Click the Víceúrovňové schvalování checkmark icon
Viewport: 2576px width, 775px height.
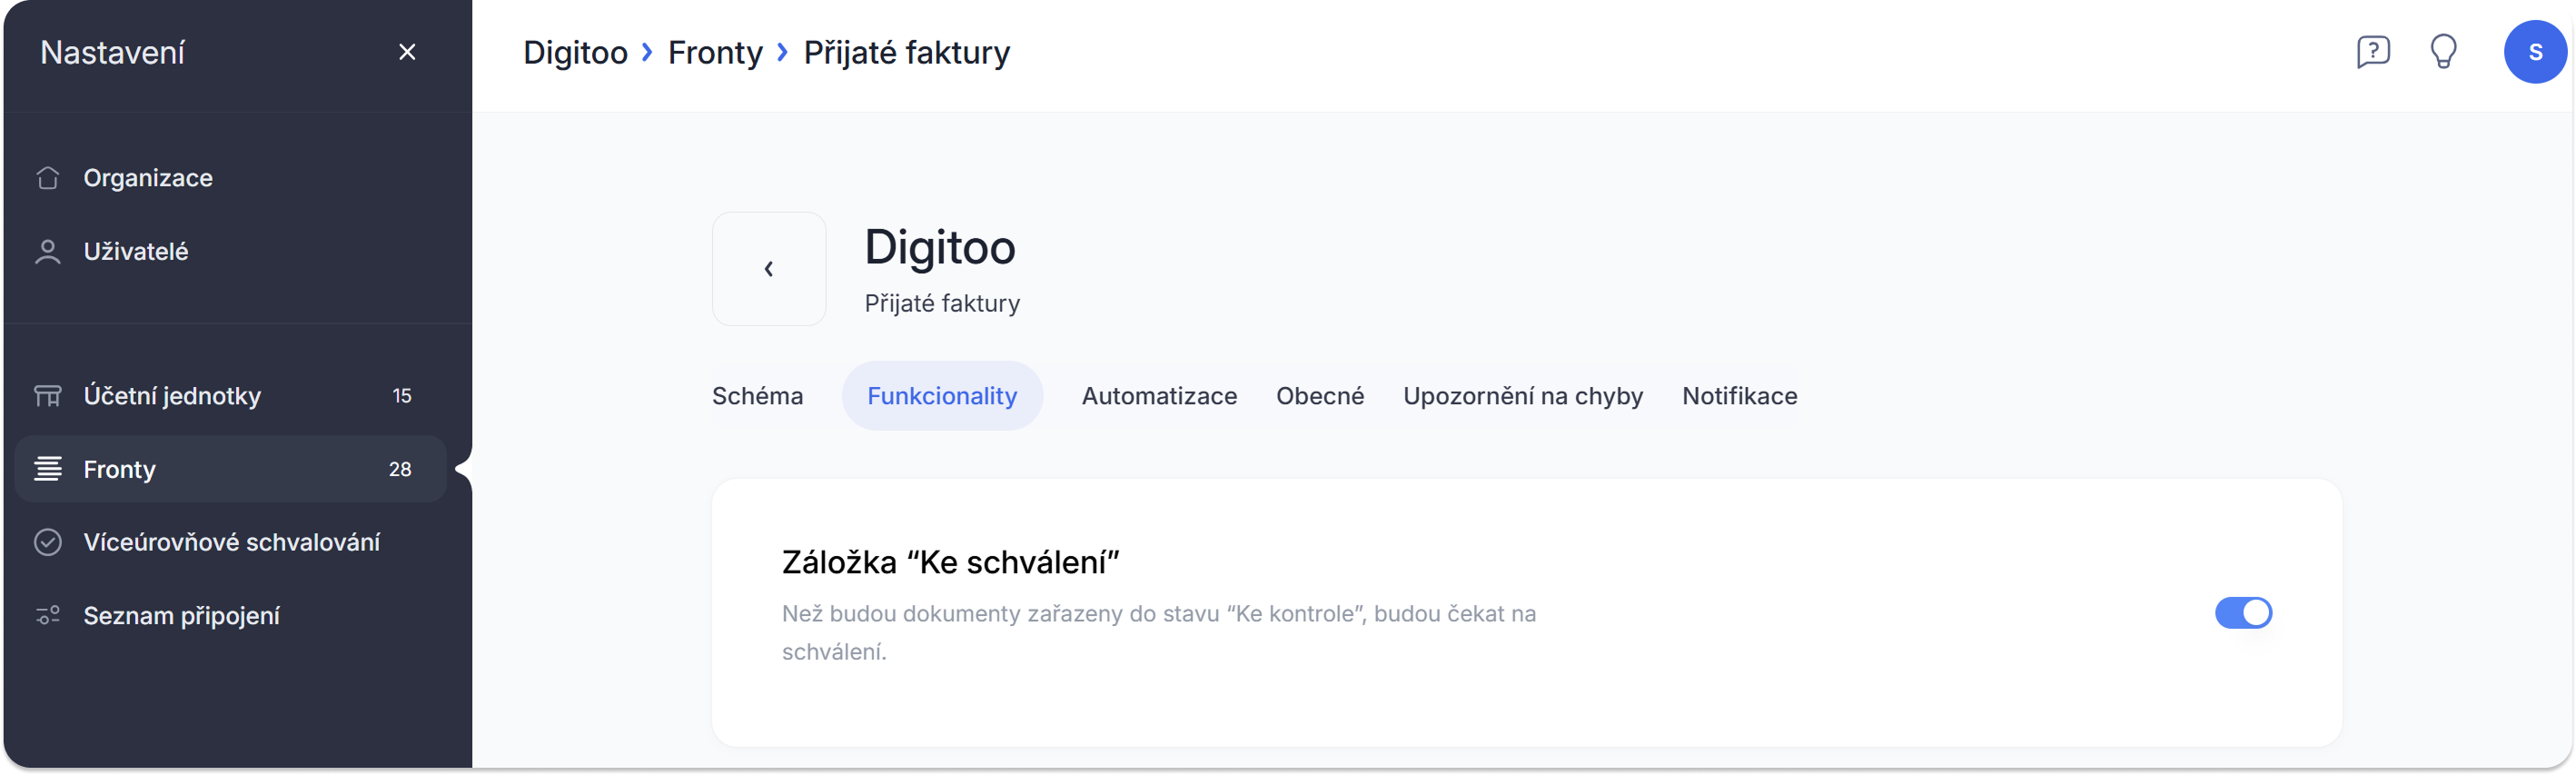48,542
